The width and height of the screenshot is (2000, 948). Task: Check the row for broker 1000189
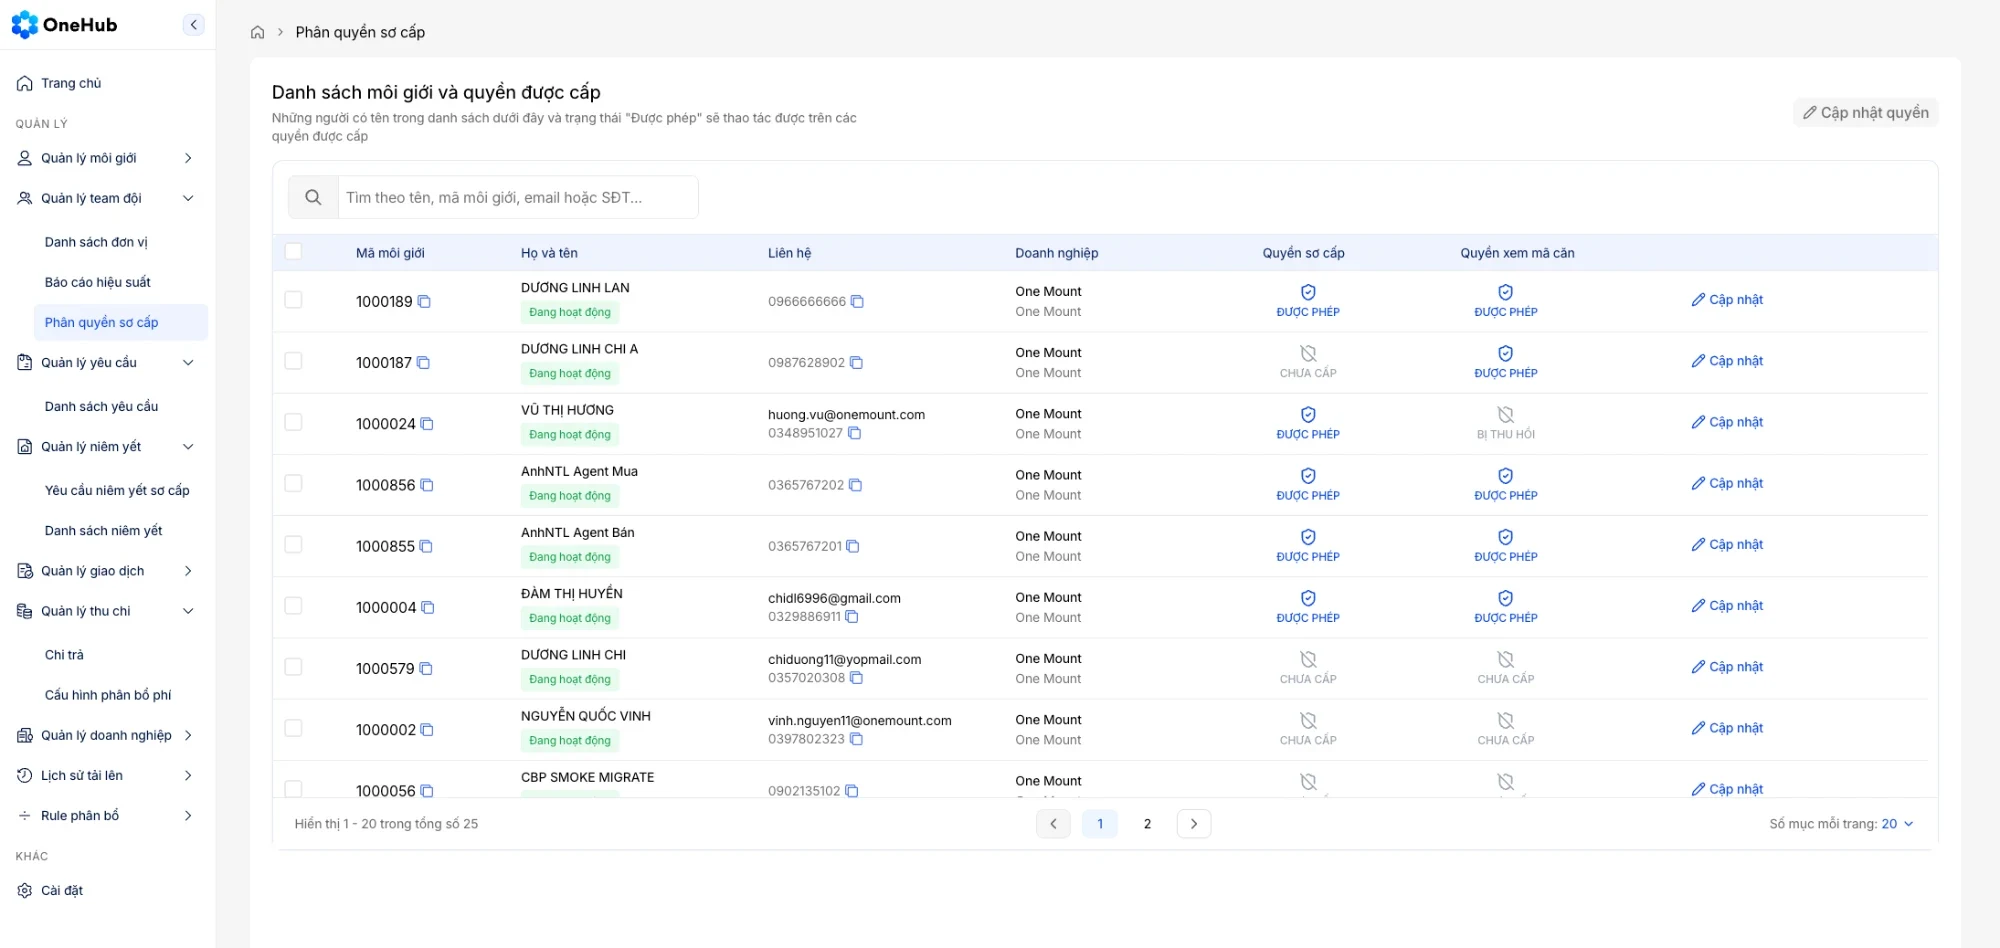293,299
